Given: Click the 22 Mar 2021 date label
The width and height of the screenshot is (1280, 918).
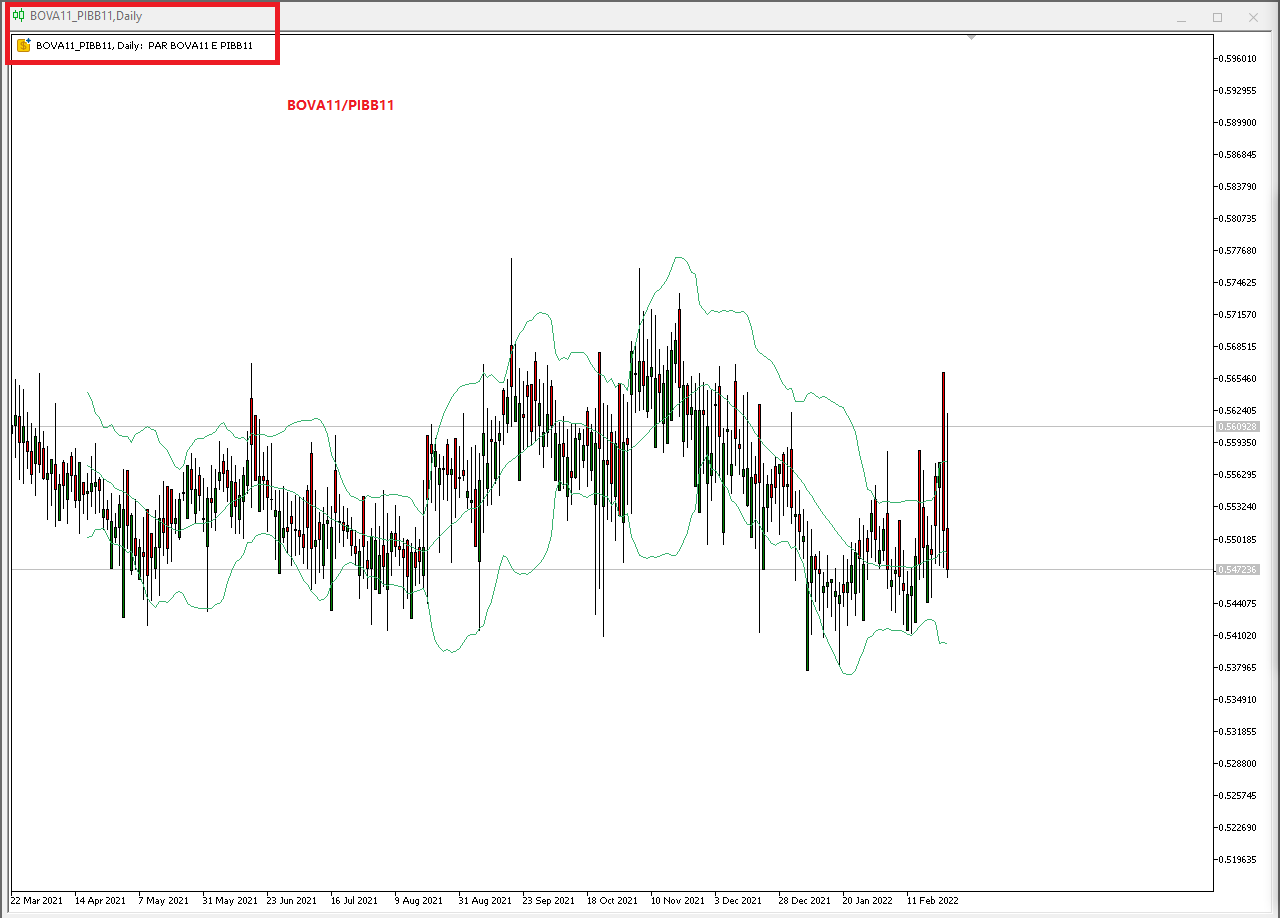Looking at the screenshot, I should (37, 900).
